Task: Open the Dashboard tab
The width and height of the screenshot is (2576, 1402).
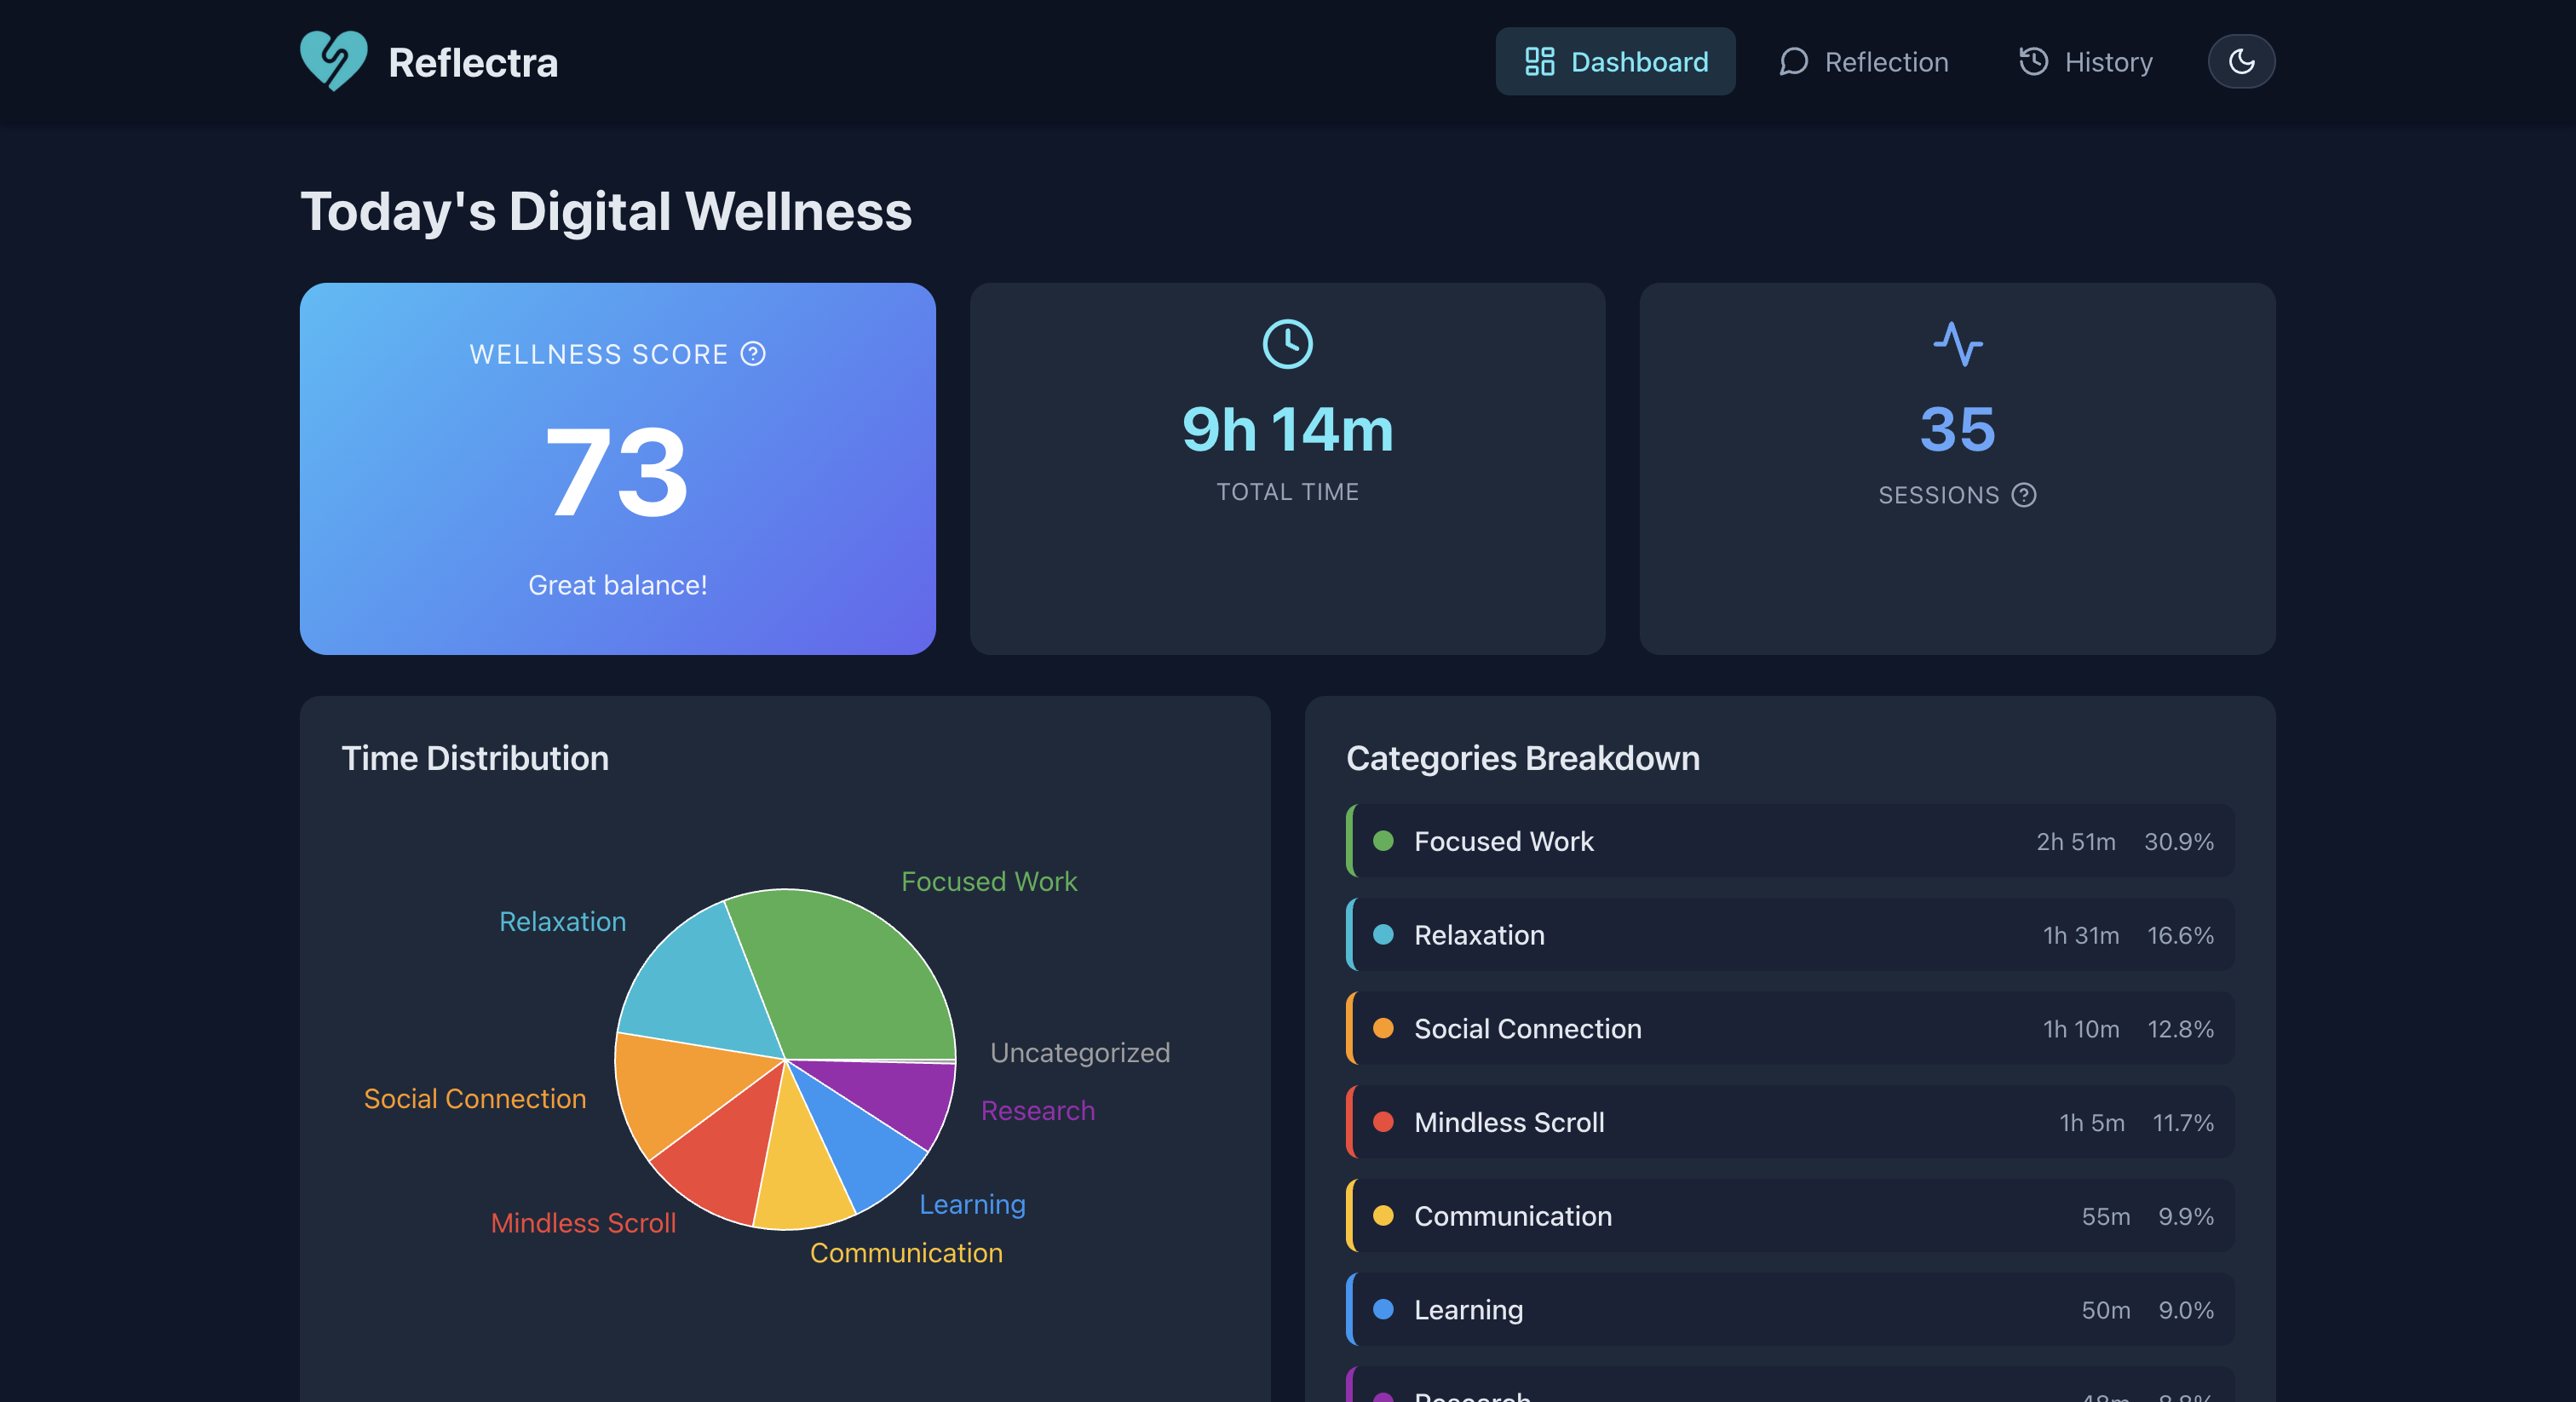Action: [1614, 62]
